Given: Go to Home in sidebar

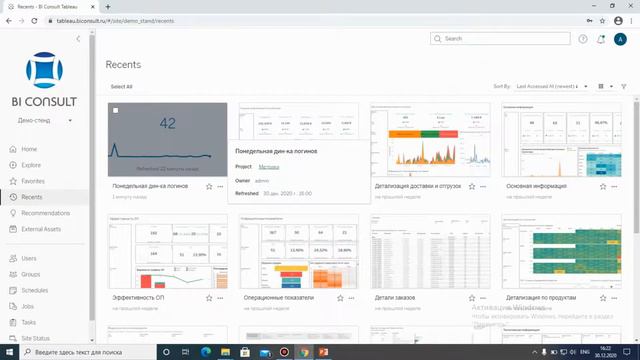Looking at the screenshot, I should (29, 149).
